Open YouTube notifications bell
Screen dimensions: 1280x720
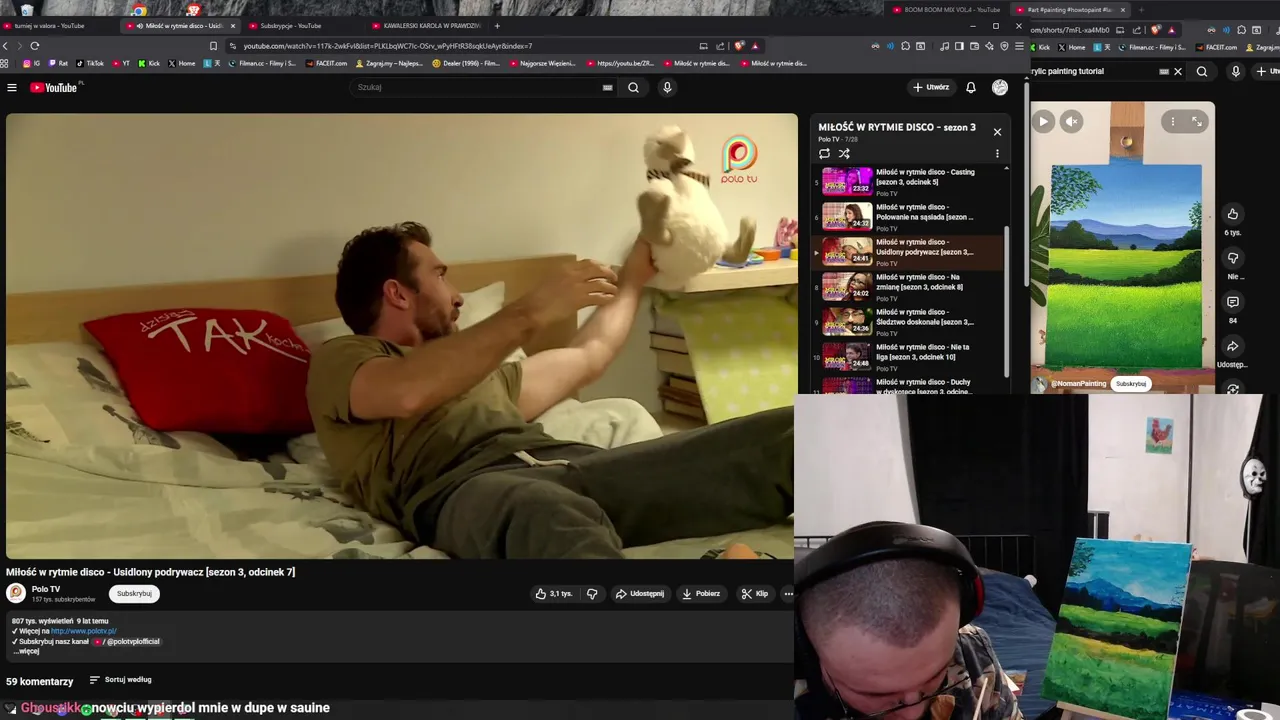click(x=970, y=88)
